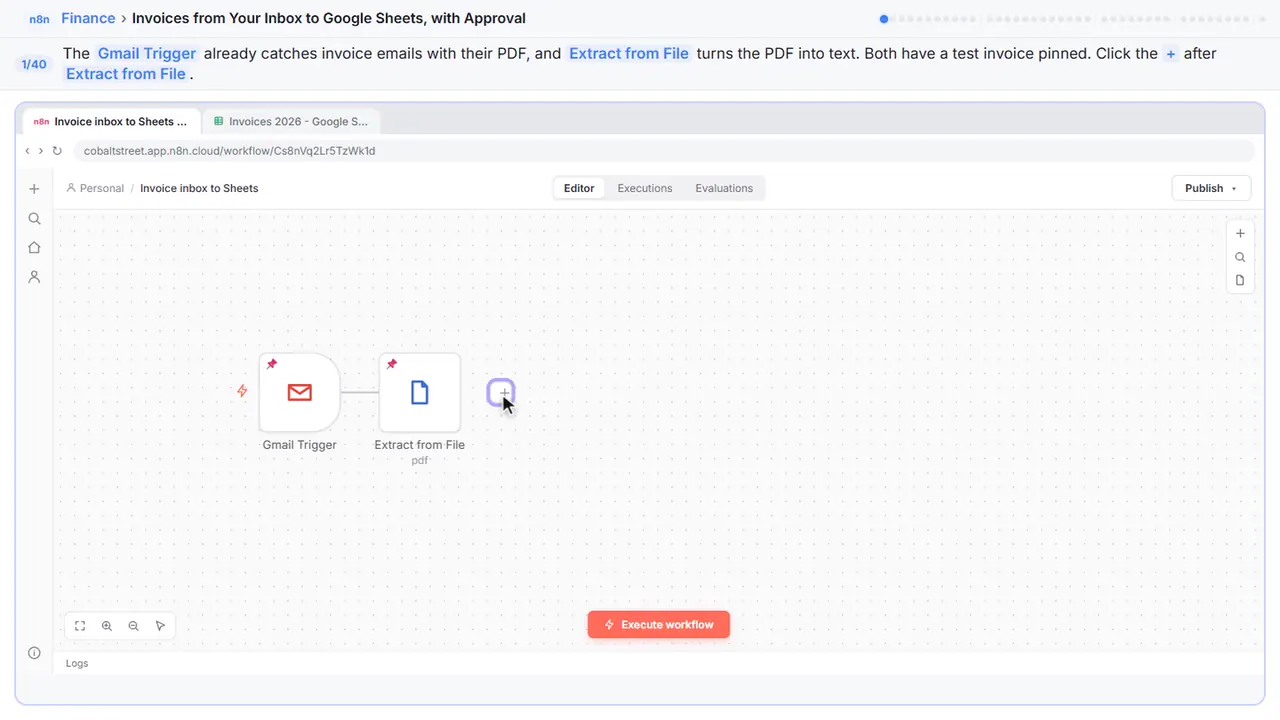1280x720 pixels.
Task: Click the 1/40 step counter
Action: pos(34,64)
